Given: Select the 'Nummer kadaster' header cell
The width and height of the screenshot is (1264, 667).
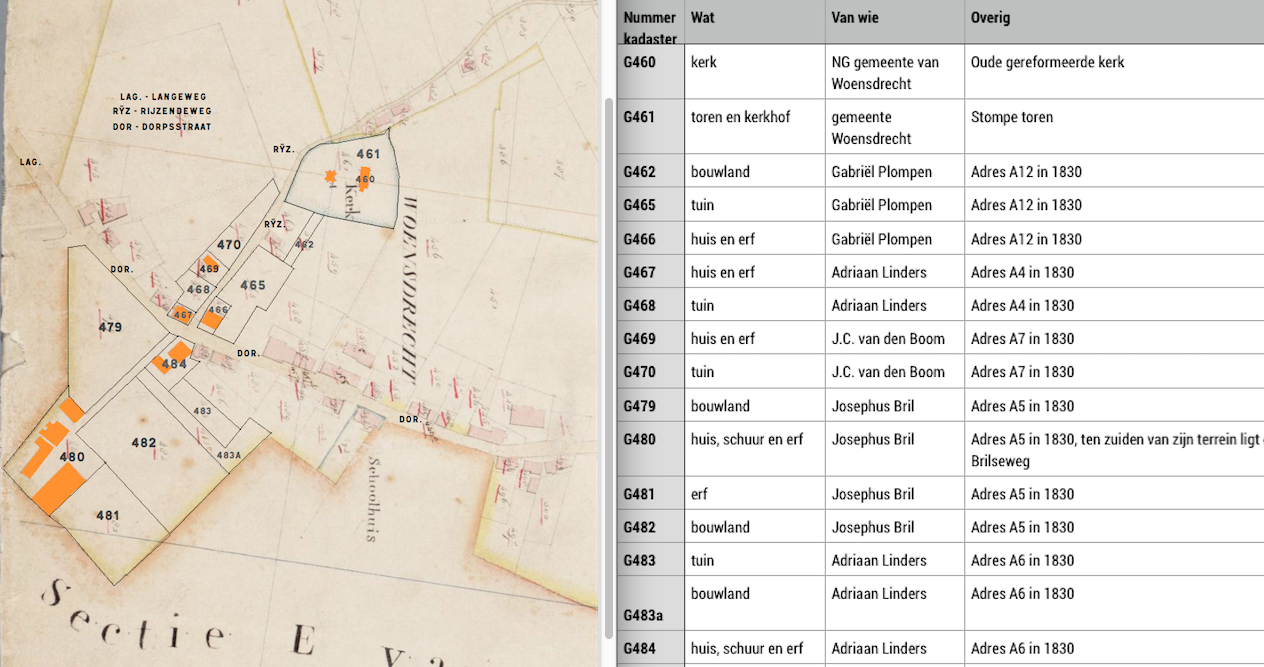Looking at the screenshot, I should 650,28.
